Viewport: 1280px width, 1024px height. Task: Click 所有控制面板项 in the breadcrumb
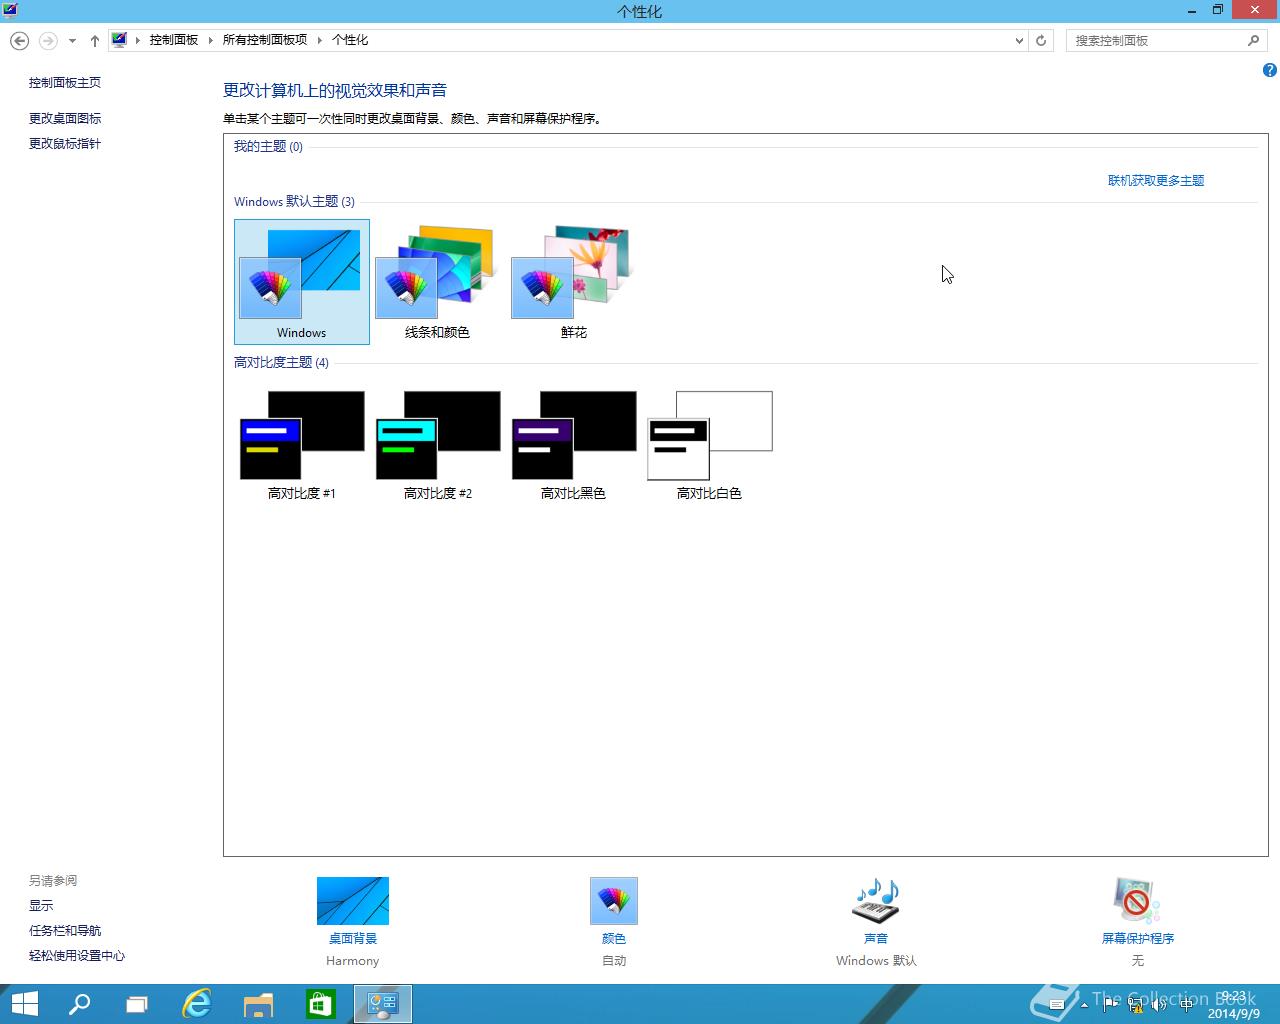pos(265,40)
